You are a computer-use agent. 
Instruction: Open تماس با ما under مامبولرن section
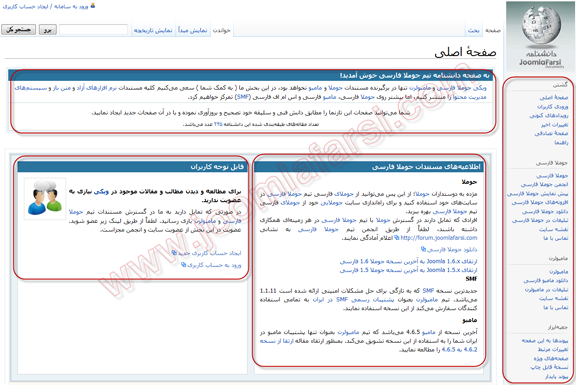(556, 307)
